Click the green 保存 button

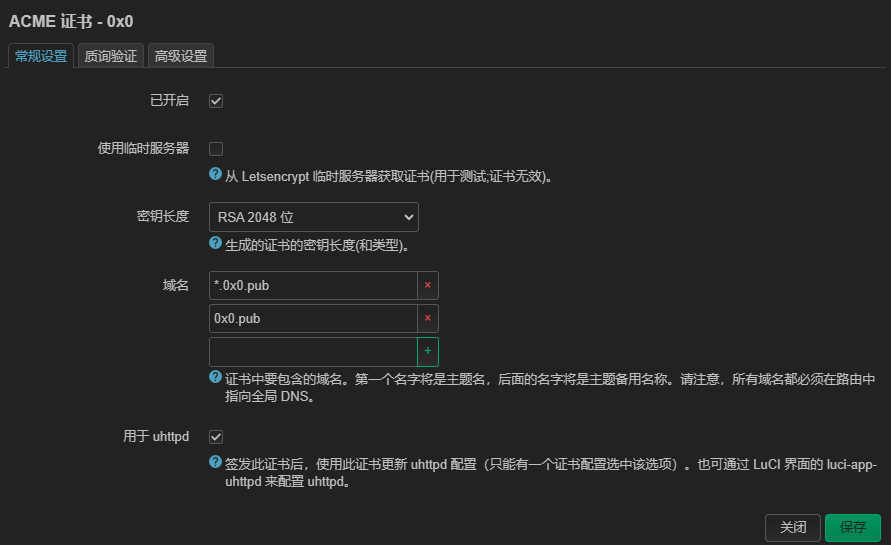tap(853, 528)
